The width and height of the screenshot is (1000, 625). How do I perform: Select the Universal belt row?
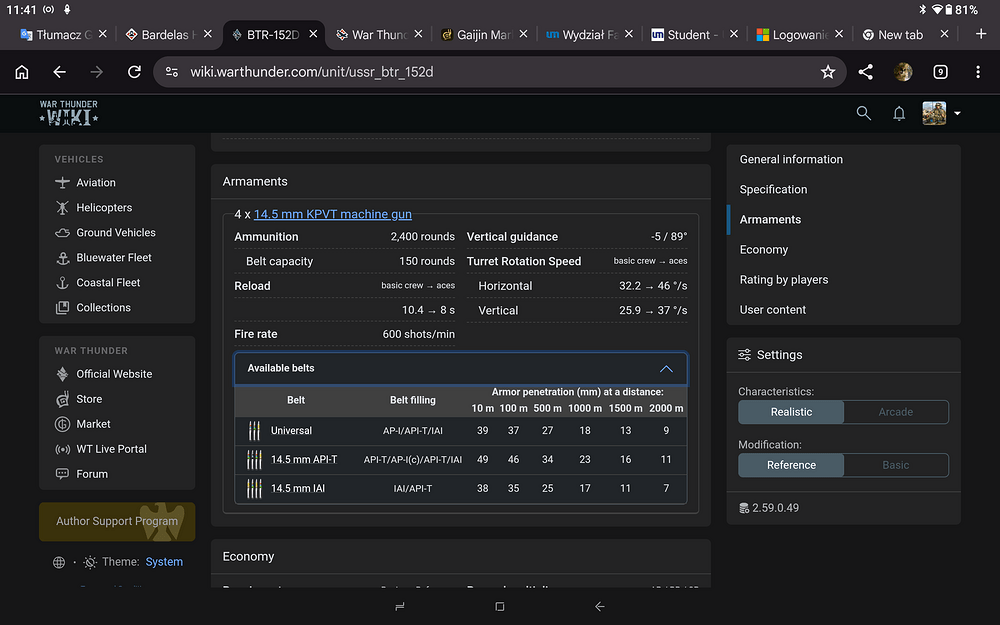(460, 430)
